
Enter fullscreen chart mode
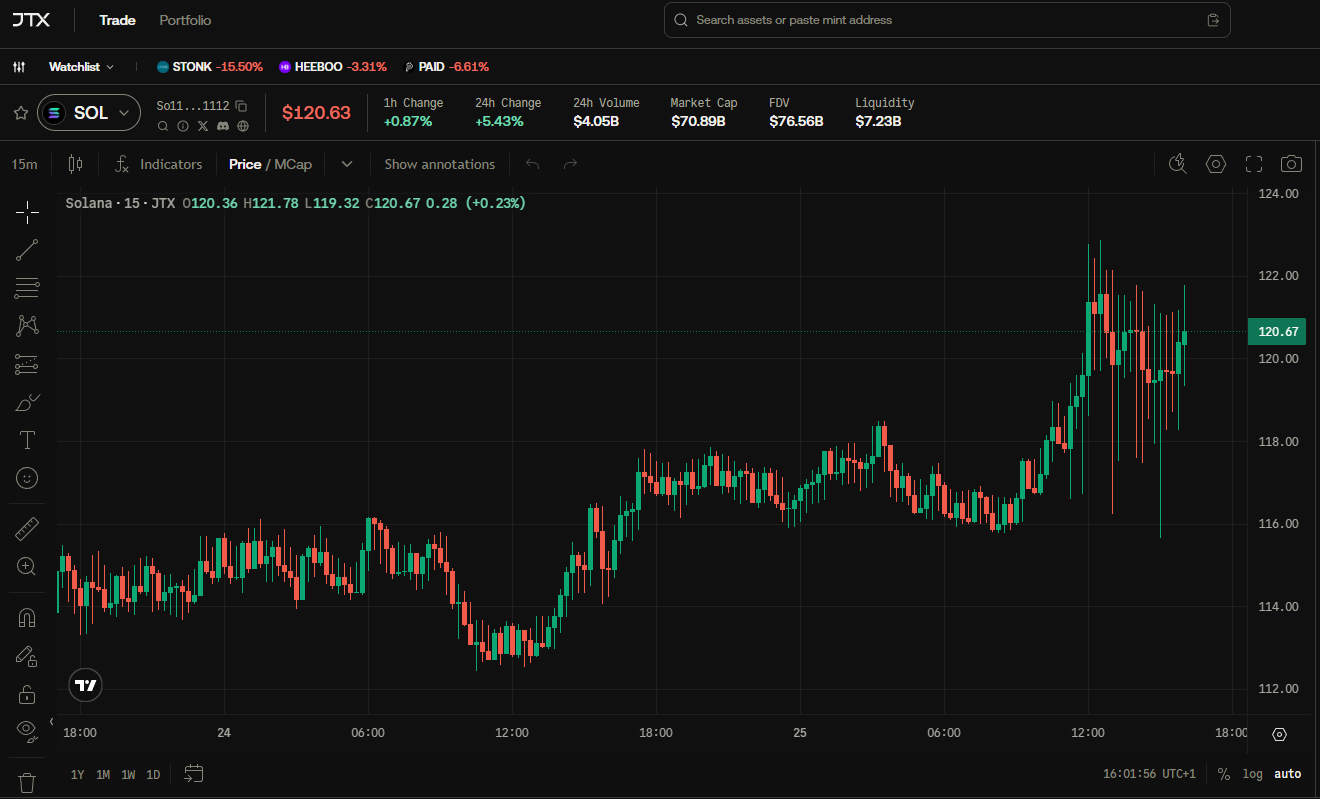1254,164
